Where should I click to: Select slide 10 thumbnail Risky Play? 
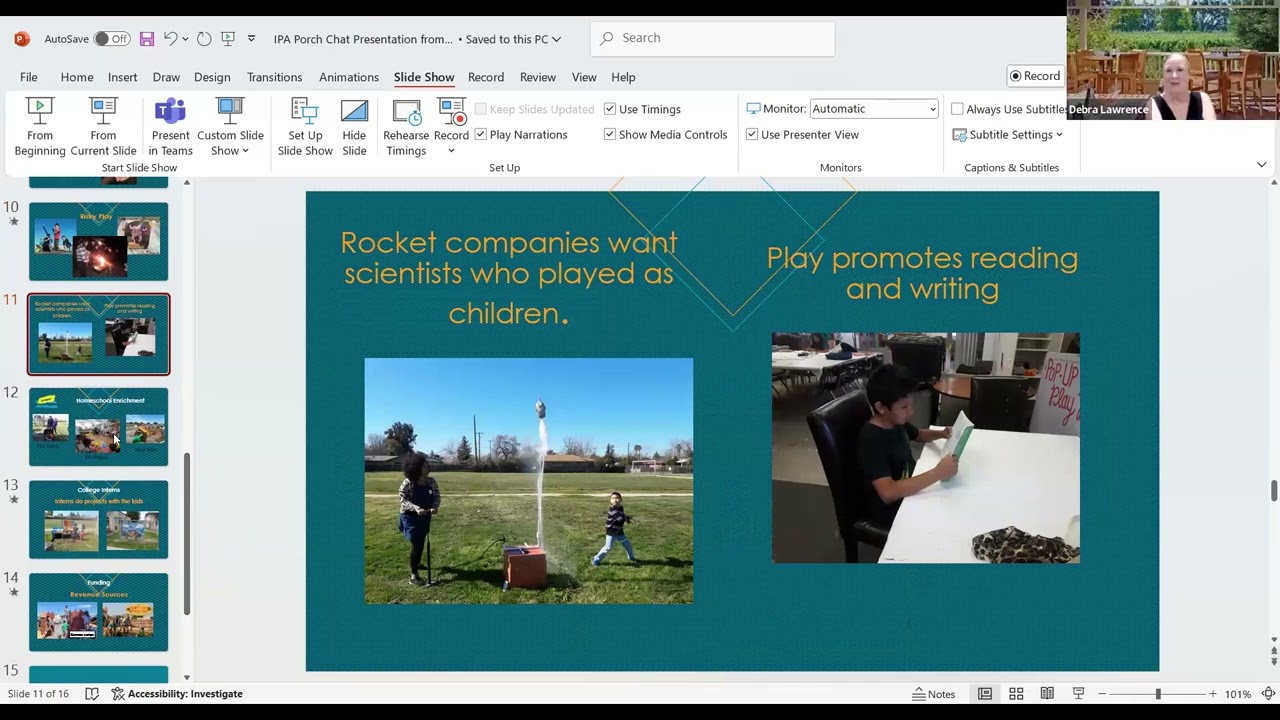click(99, 241)
